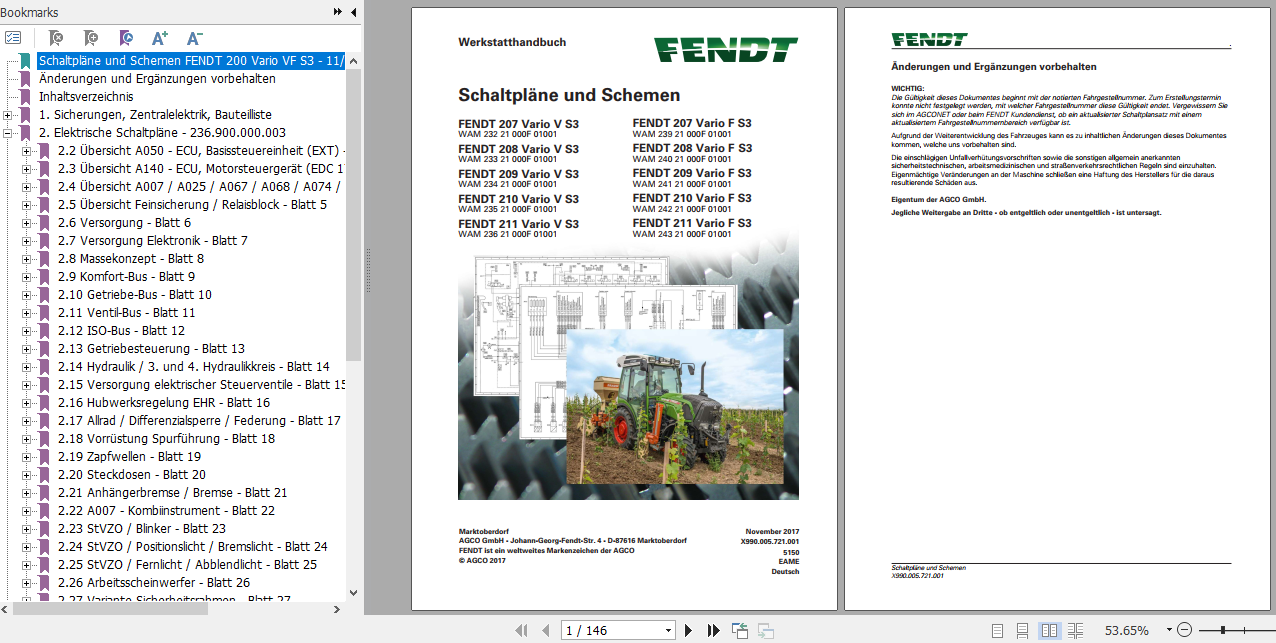The height and width of the screenshot is (643, 1276).
Task: Open the Inhaltsverzeichnis bookmark
Action: point(86,97)
